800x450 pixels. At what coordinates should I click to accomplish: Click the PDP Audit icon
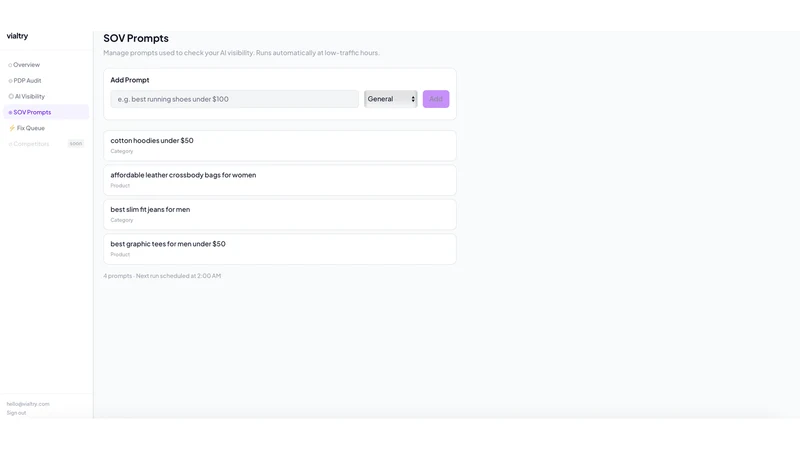(x=10, y=81)
